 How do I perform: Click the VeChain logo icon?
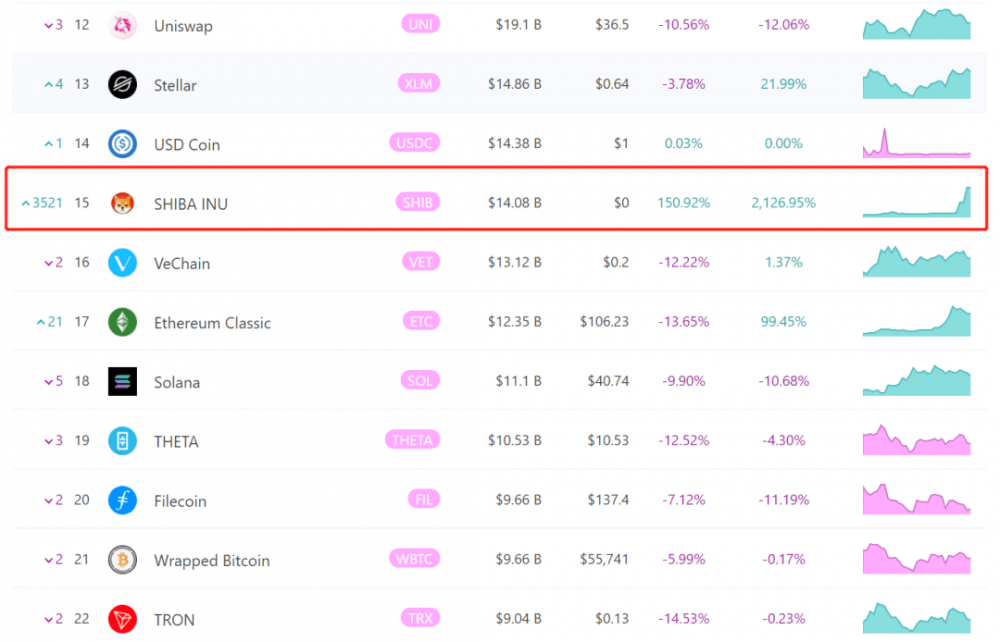(x=122, y=263)
